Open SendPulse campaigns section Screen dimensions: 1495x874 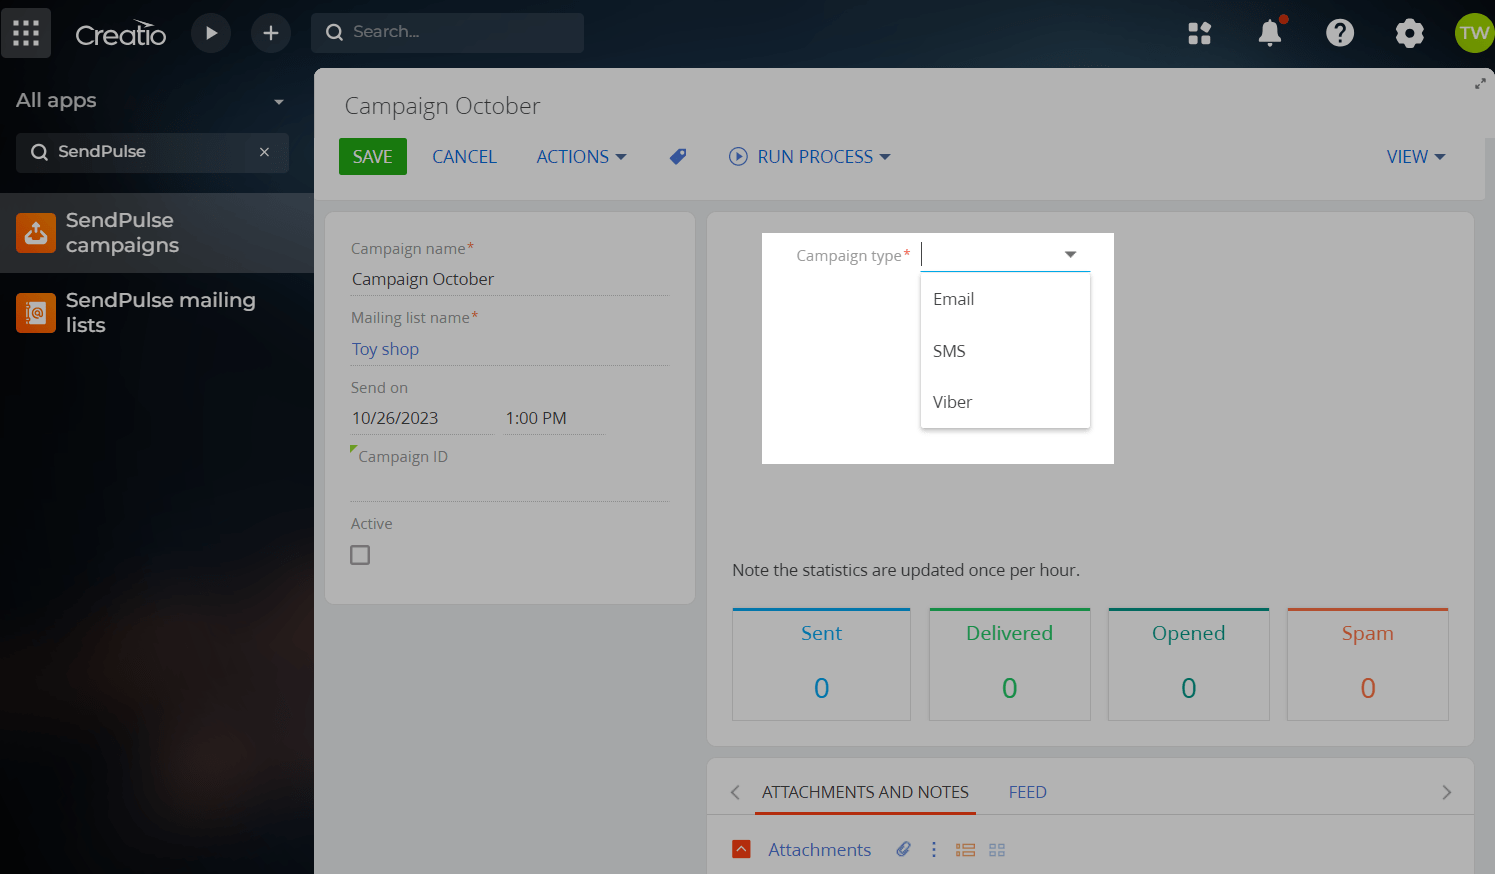click(157, 233)
